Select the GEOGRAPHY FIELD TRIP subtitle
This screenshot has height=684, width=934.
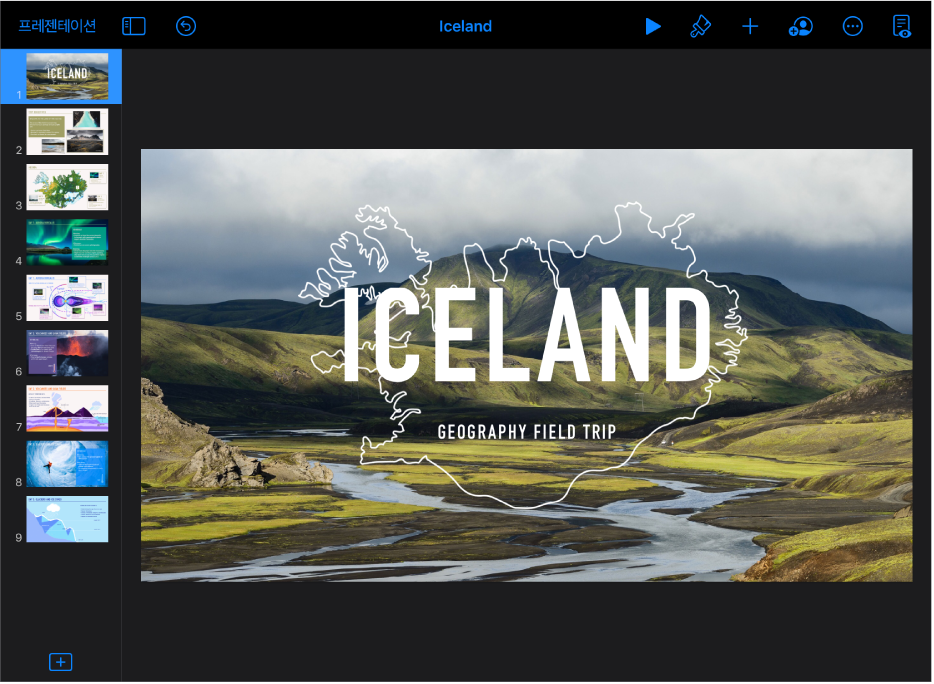tap(527, 432)
